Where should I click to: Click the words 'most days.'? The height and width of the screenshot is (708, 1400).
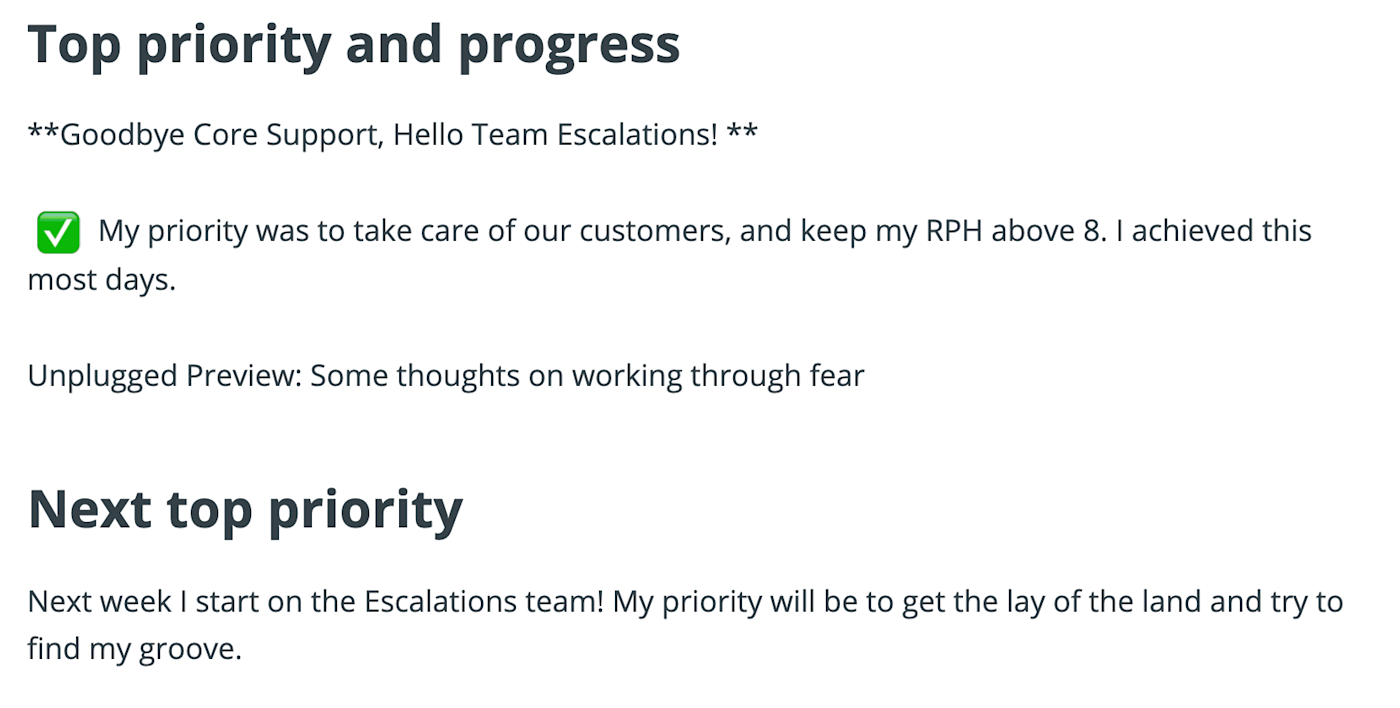pos(102,280)
